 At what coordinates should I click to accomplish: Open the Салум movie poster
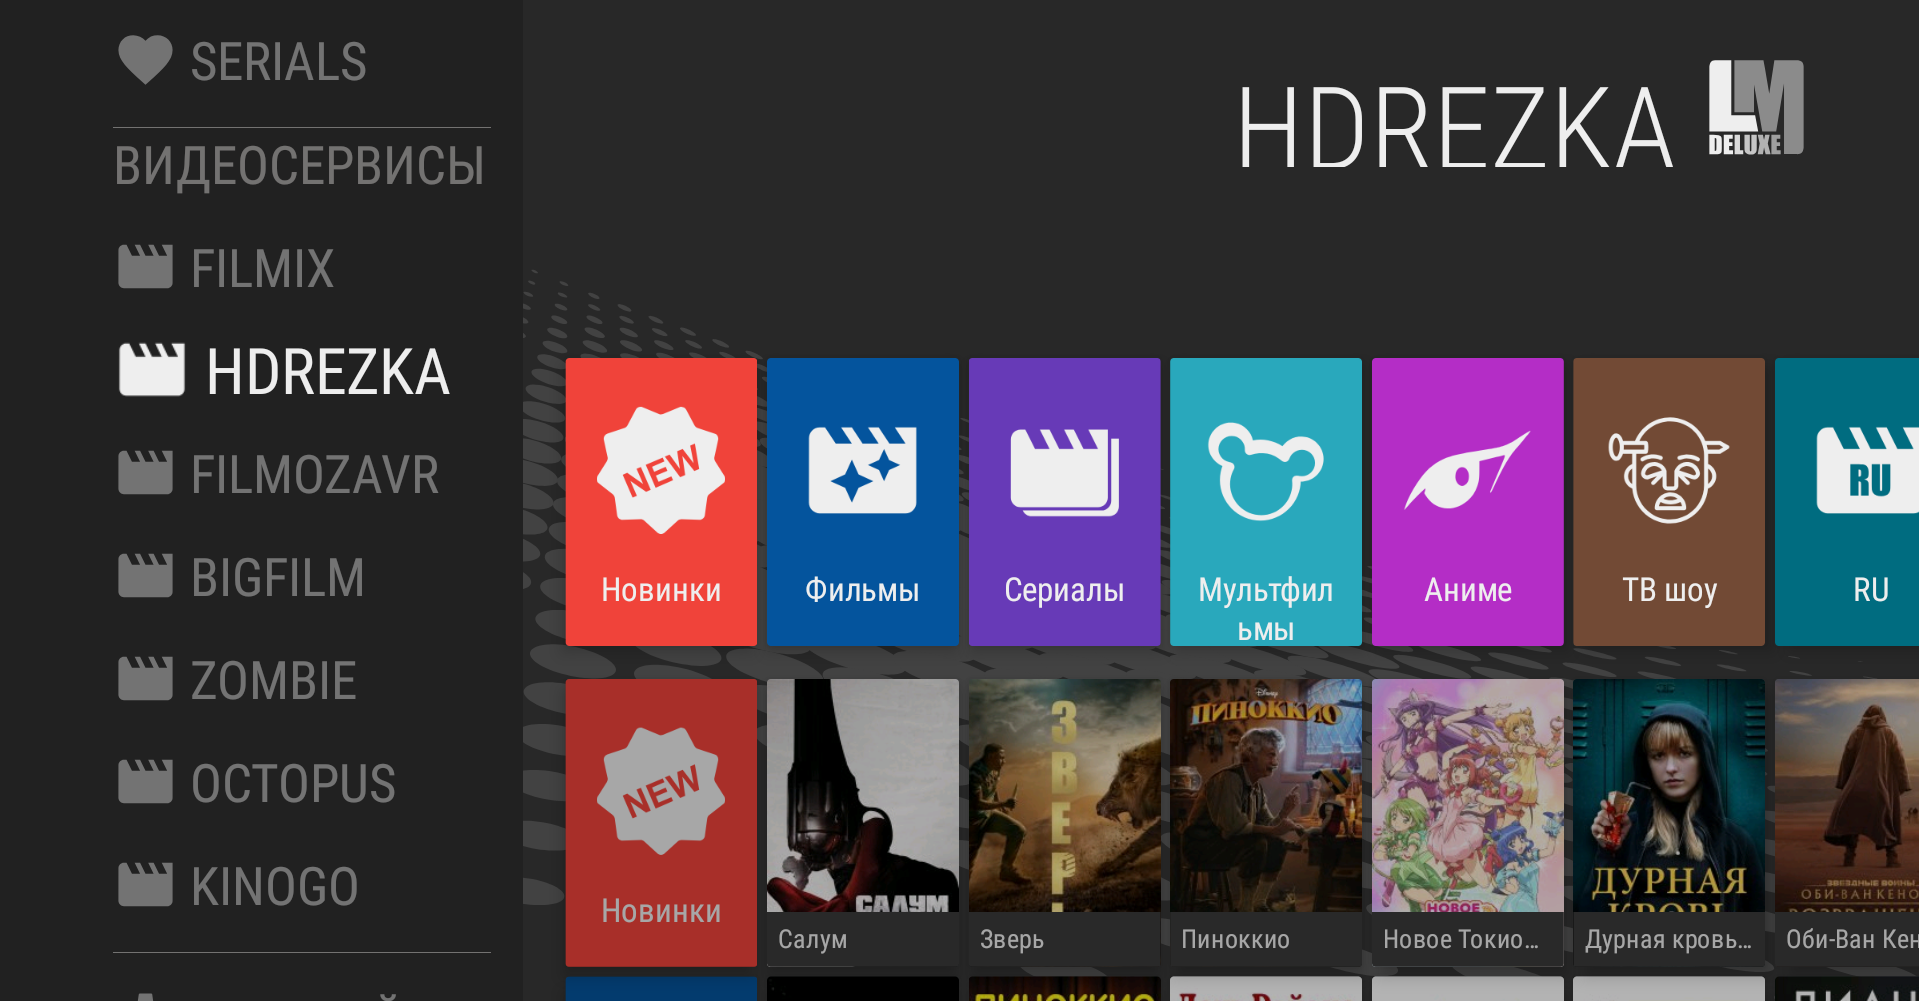(862, 822)
